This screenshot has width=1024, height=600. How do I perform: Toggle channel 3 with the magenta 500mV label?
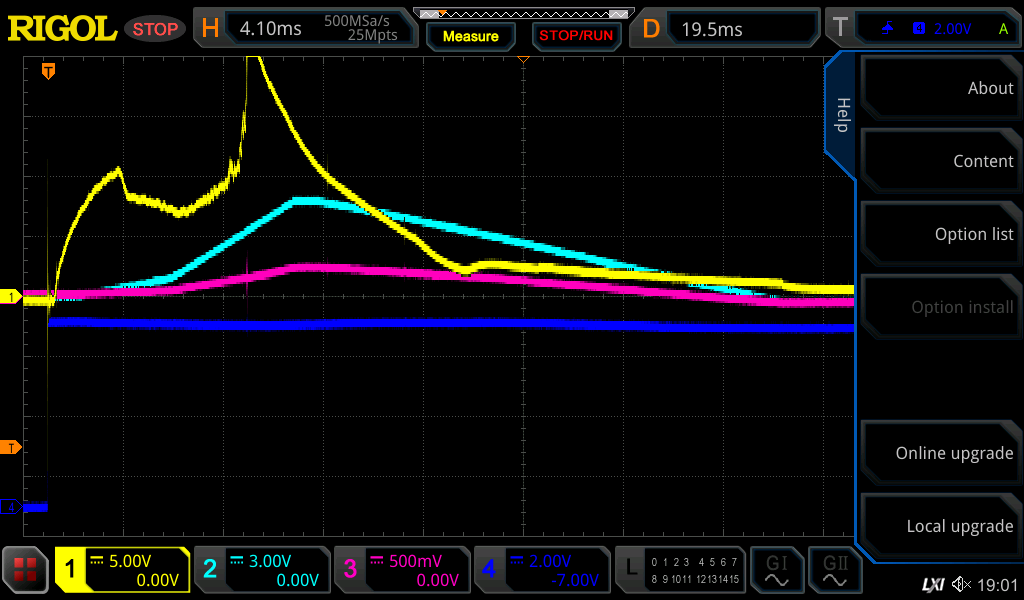pyautogui.click(x=400, y=570)
